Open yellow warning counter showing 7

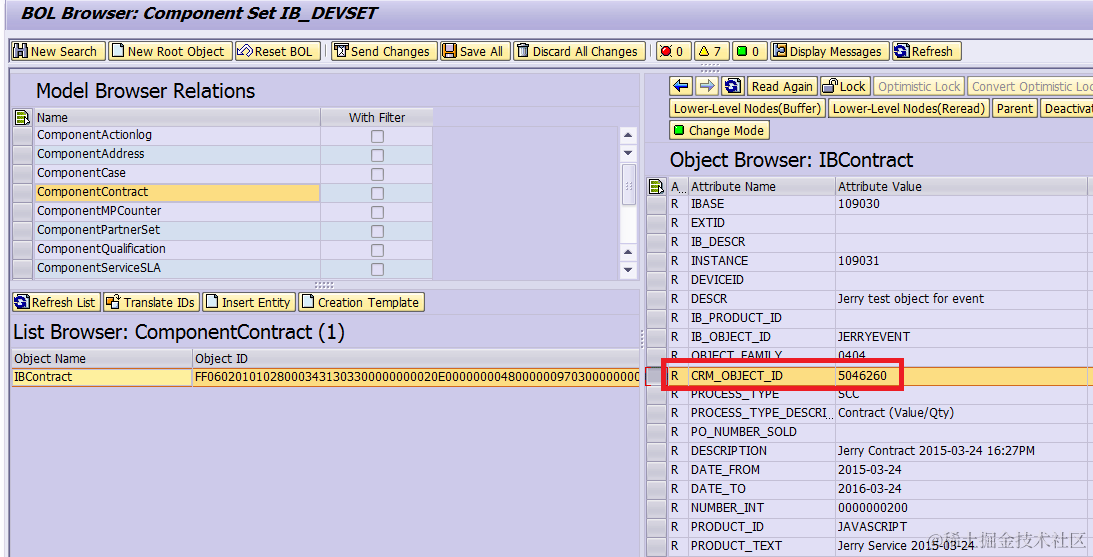click(x=711, y=52)
